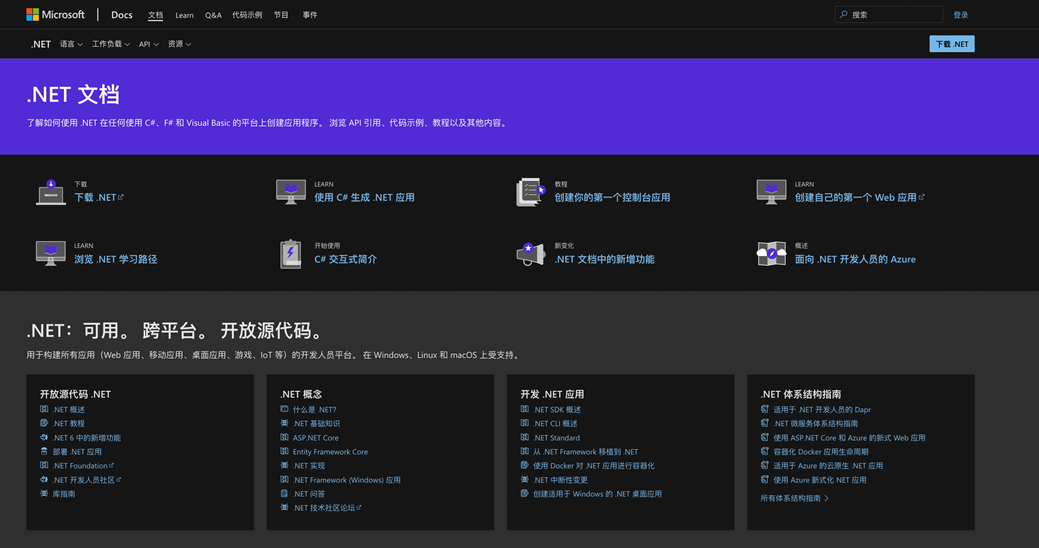Open 使用 Azure 新式化 NET 应用 link
This screenshot has height=548, width=1039.
pyautogui.click(x=820, y=480)
